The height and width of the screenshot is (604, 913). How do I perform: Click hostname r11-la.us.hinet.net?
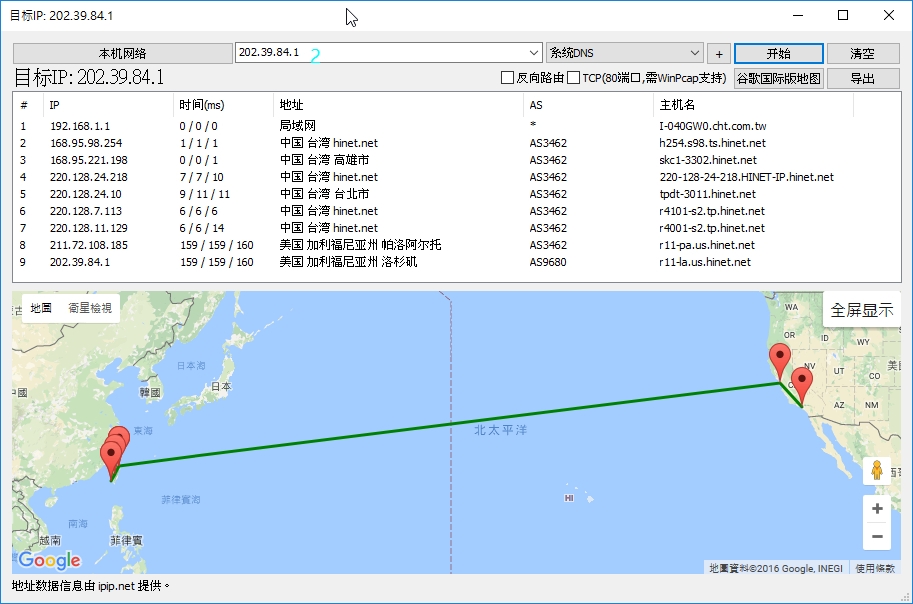tap(705, 262)
